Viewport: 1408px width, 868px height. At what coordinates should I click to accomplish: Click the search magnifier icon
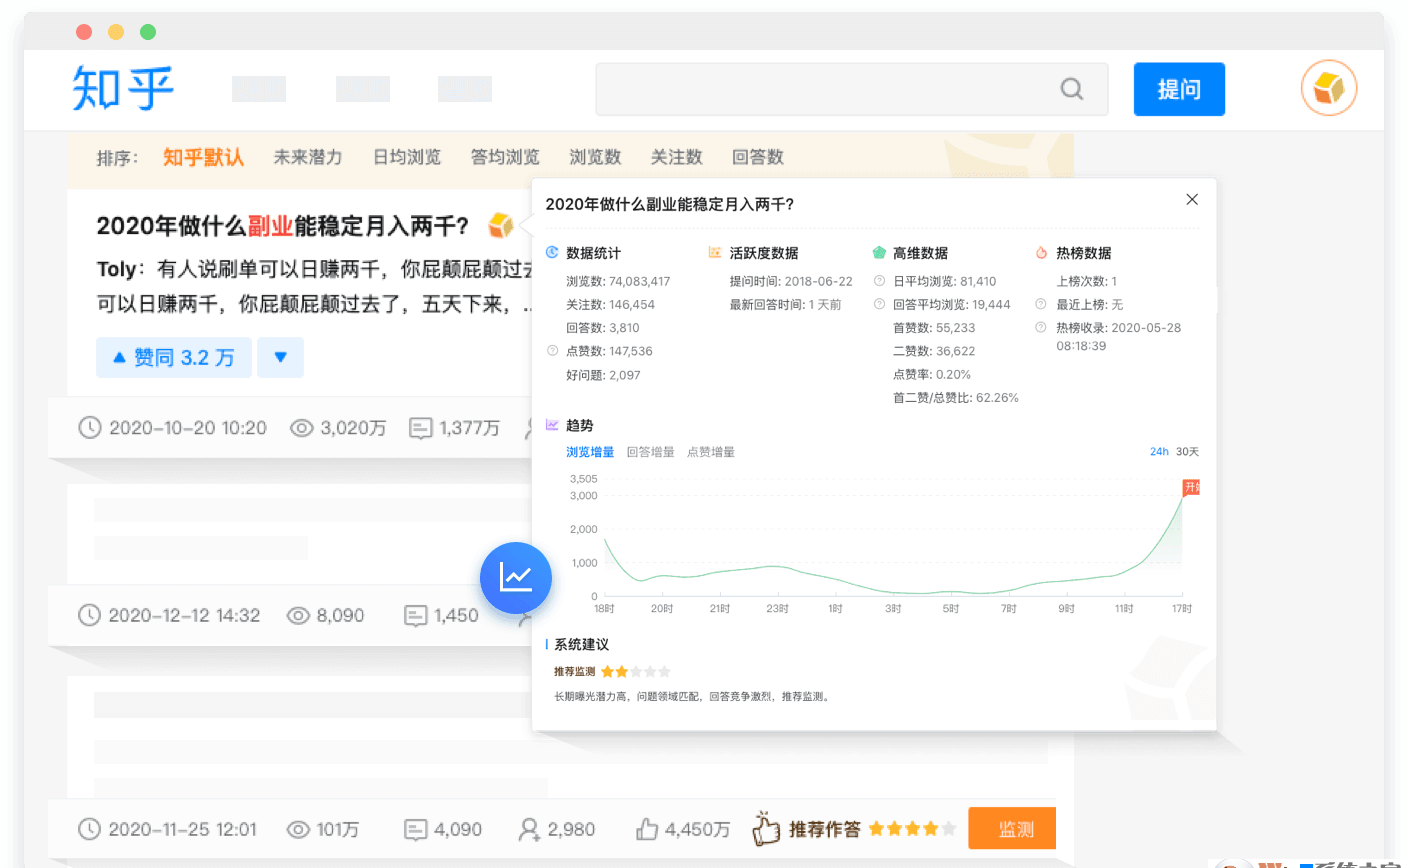click(x=1072, y=89)
